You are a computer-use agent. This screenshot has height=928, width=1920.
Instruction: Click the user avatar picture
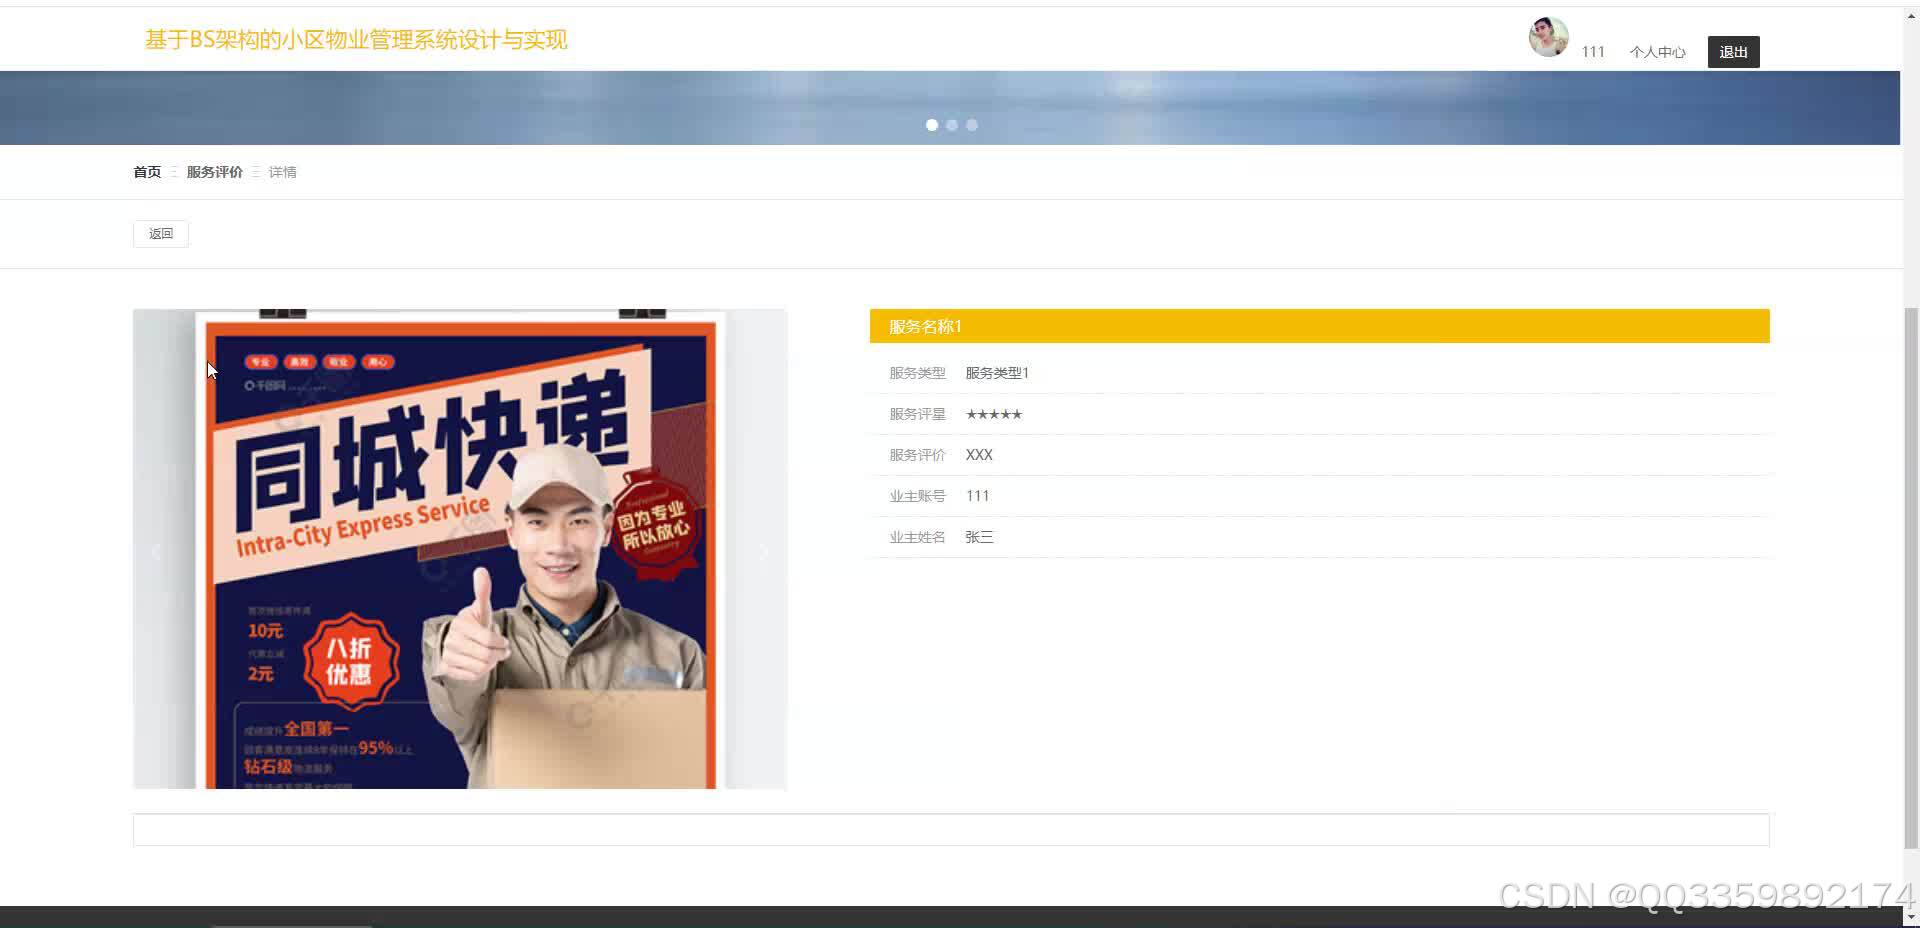pos(1548,37)
